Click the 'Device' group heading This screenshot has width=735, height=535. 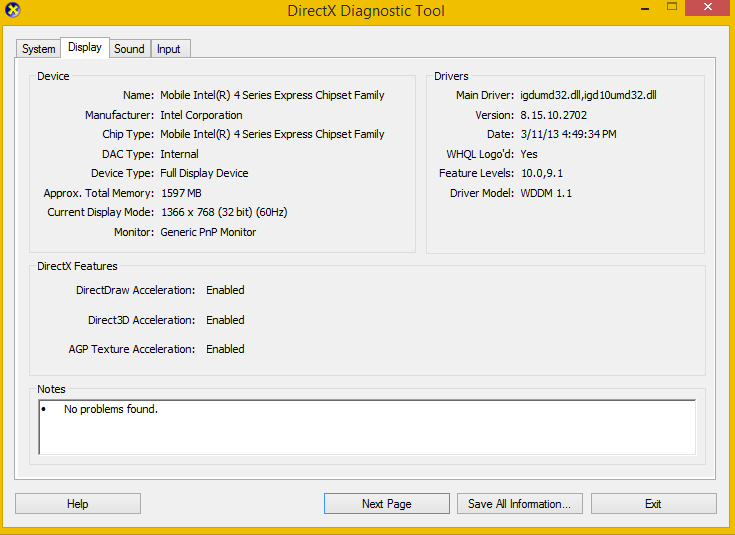tap(53, 76)
